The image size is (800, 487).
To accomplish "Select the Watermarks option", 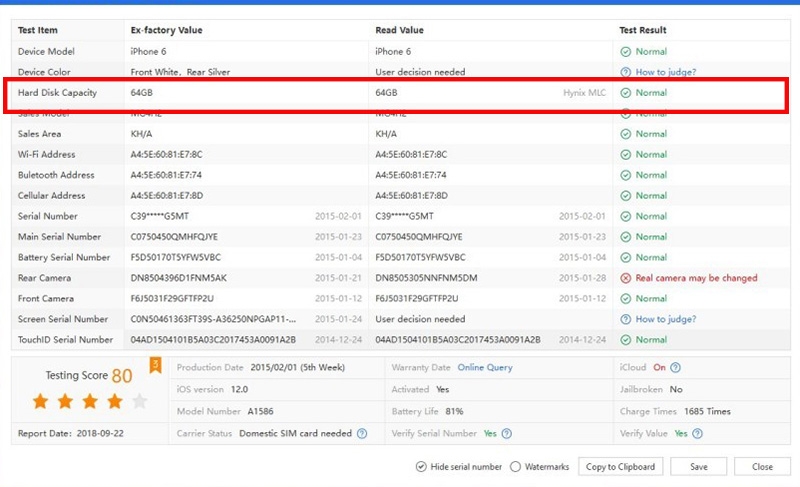I will [x=515, y=467].
